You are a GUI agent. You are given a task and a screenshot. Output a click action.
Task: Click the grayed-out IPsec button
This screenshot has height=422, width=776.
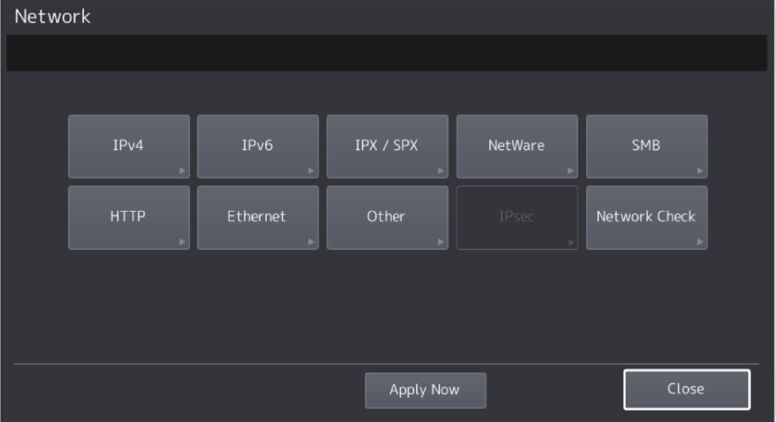(516, 217)
